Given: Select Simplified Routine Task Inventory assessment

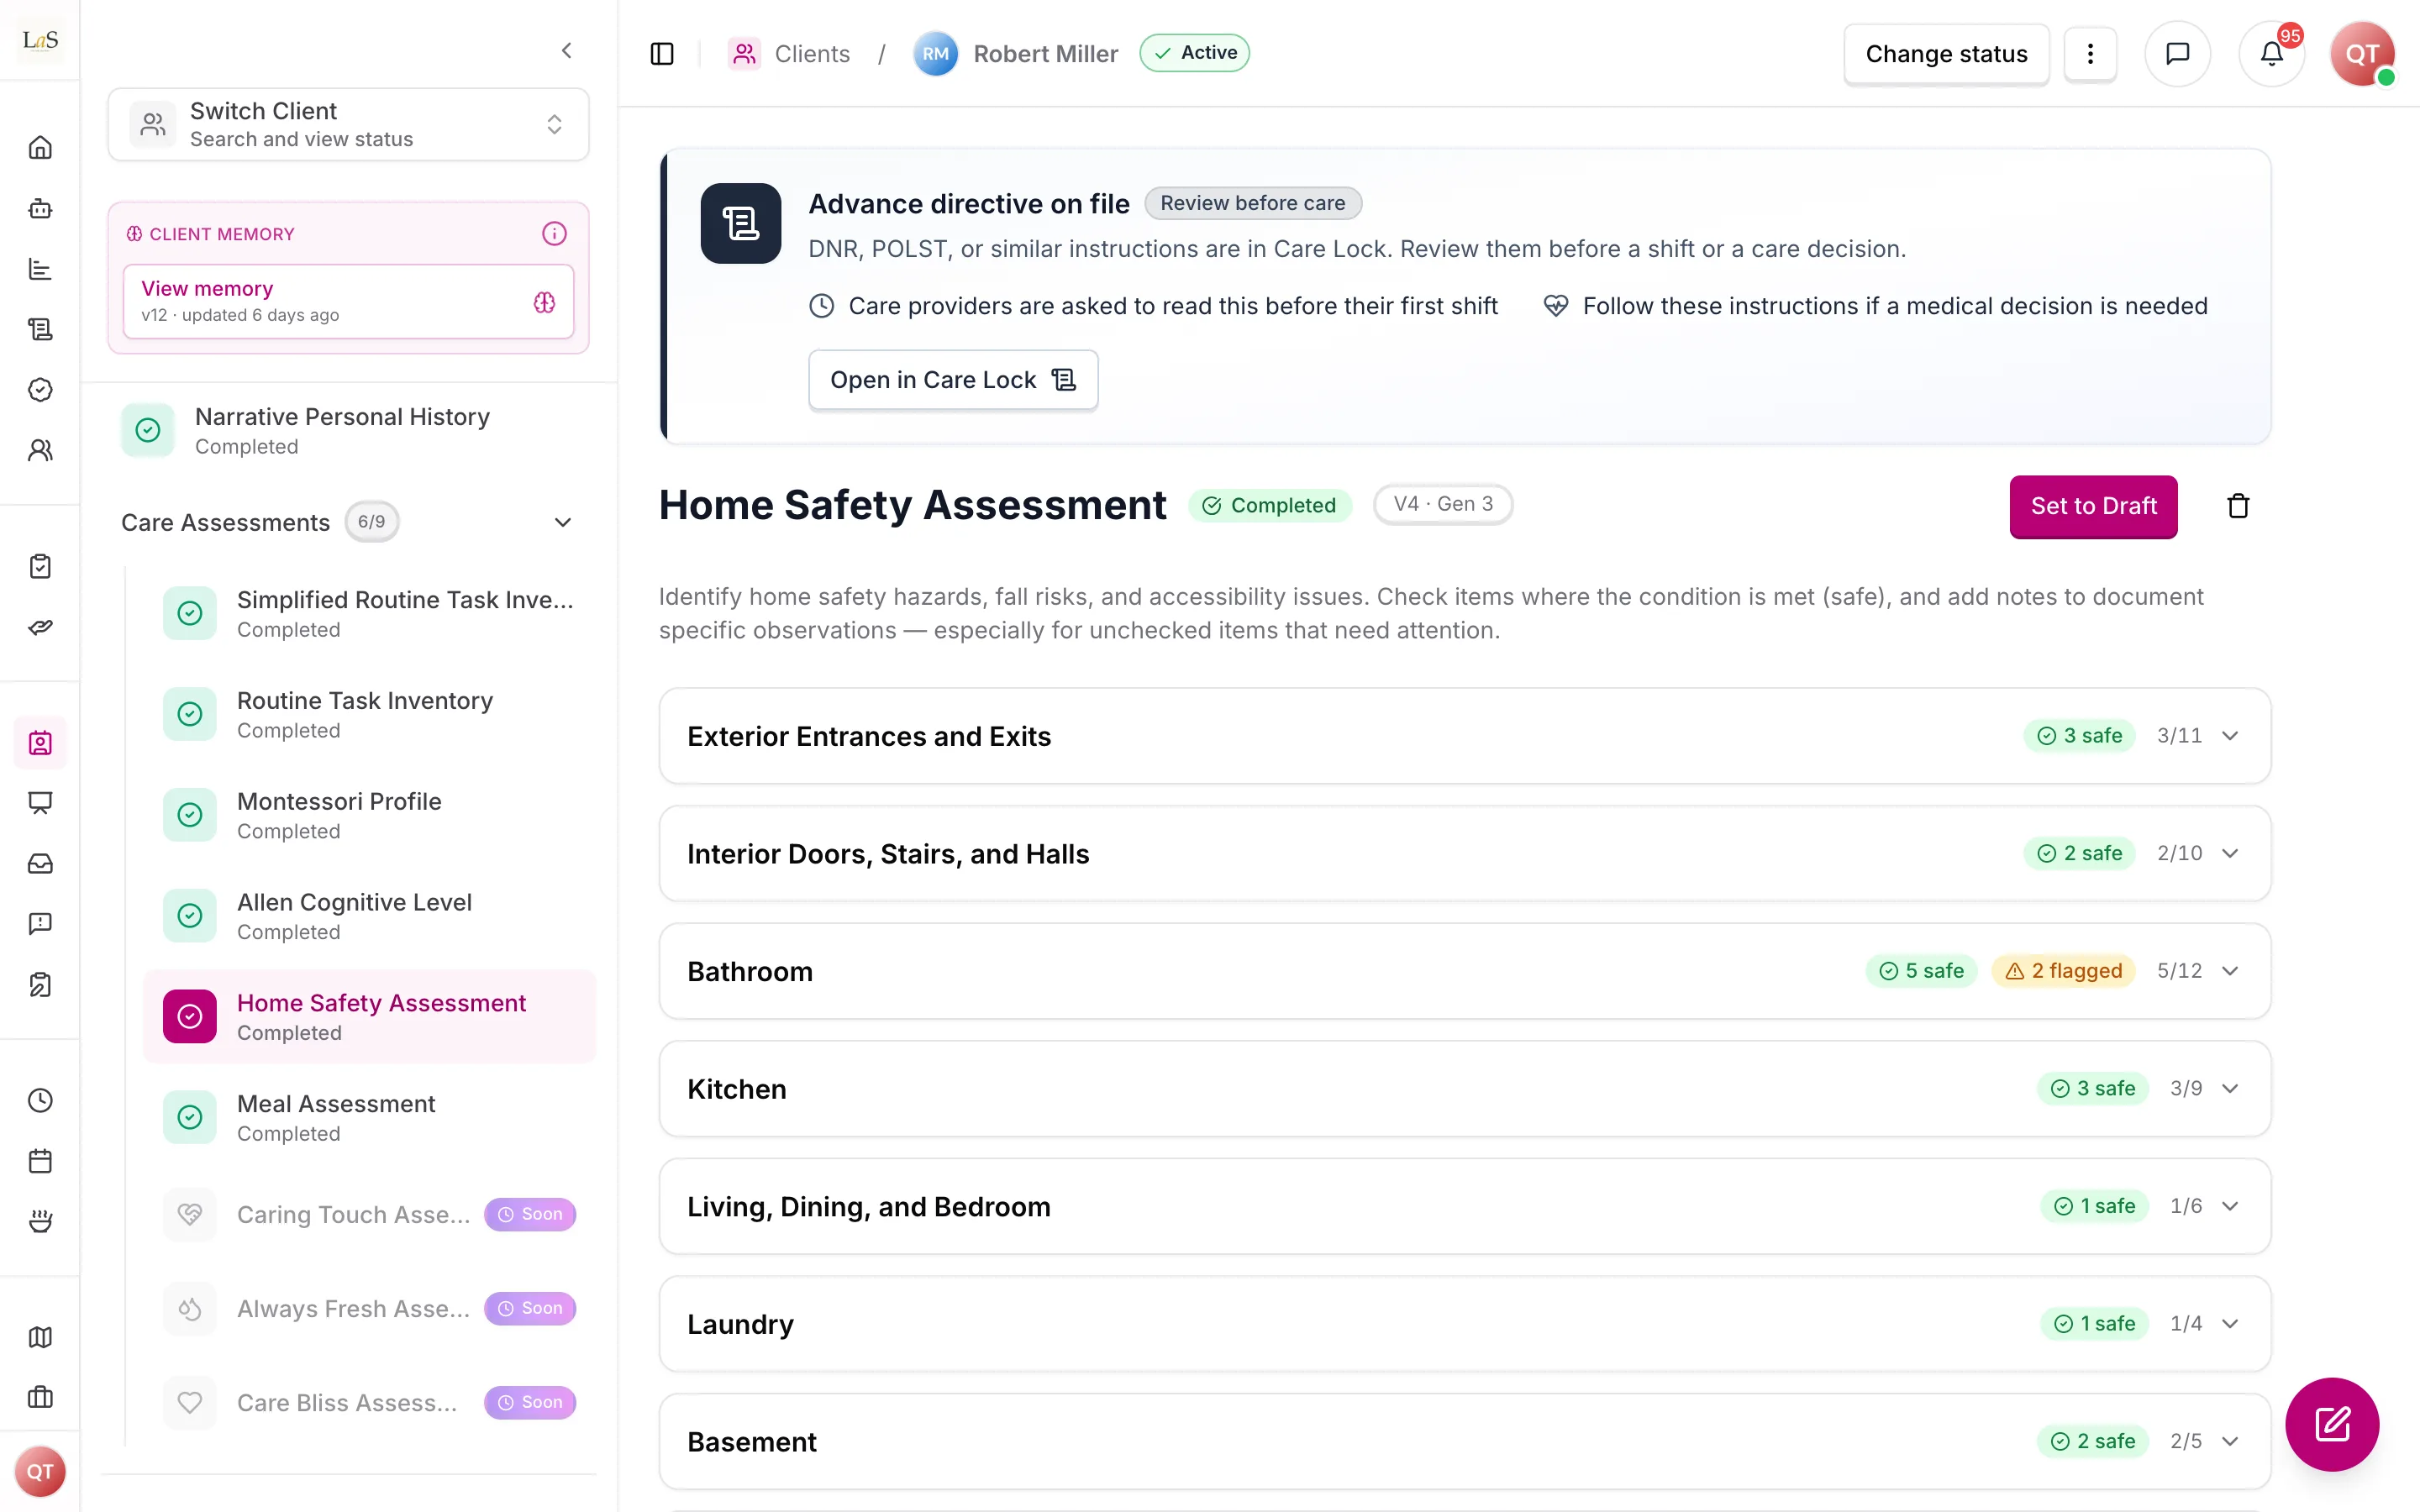Looking at the screenshot, I should [369, 613].
